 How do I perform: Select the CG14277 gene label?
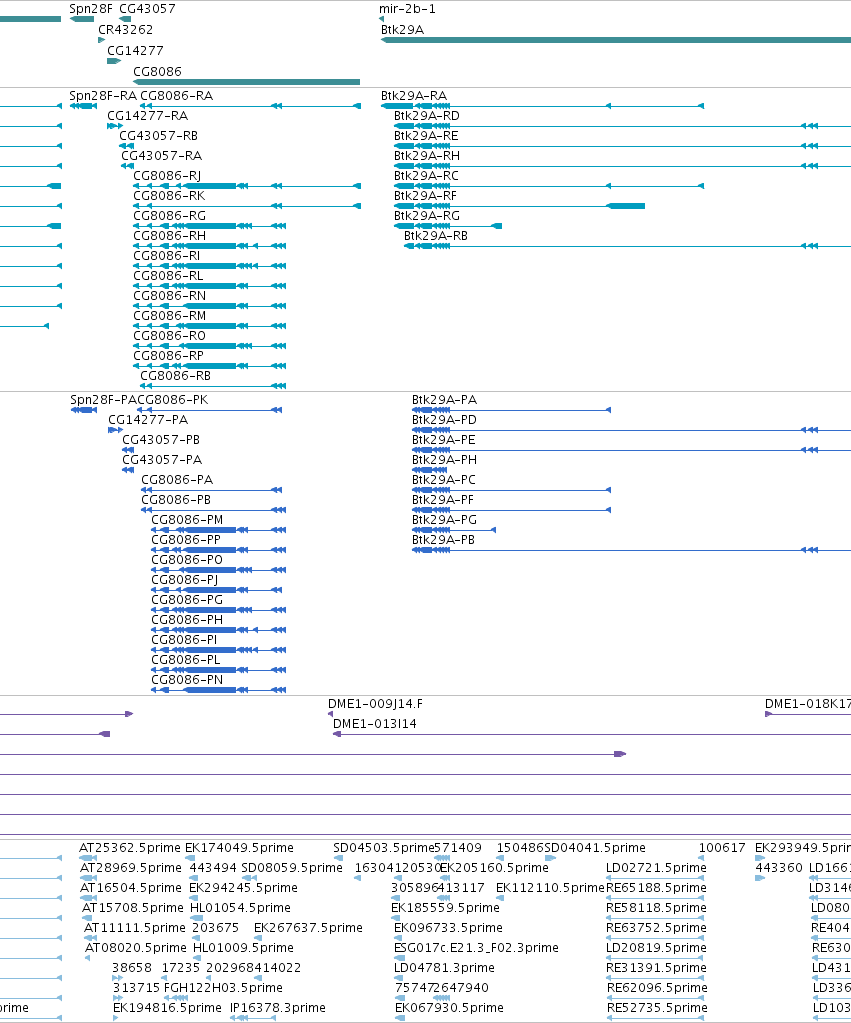tap(135, 51)
